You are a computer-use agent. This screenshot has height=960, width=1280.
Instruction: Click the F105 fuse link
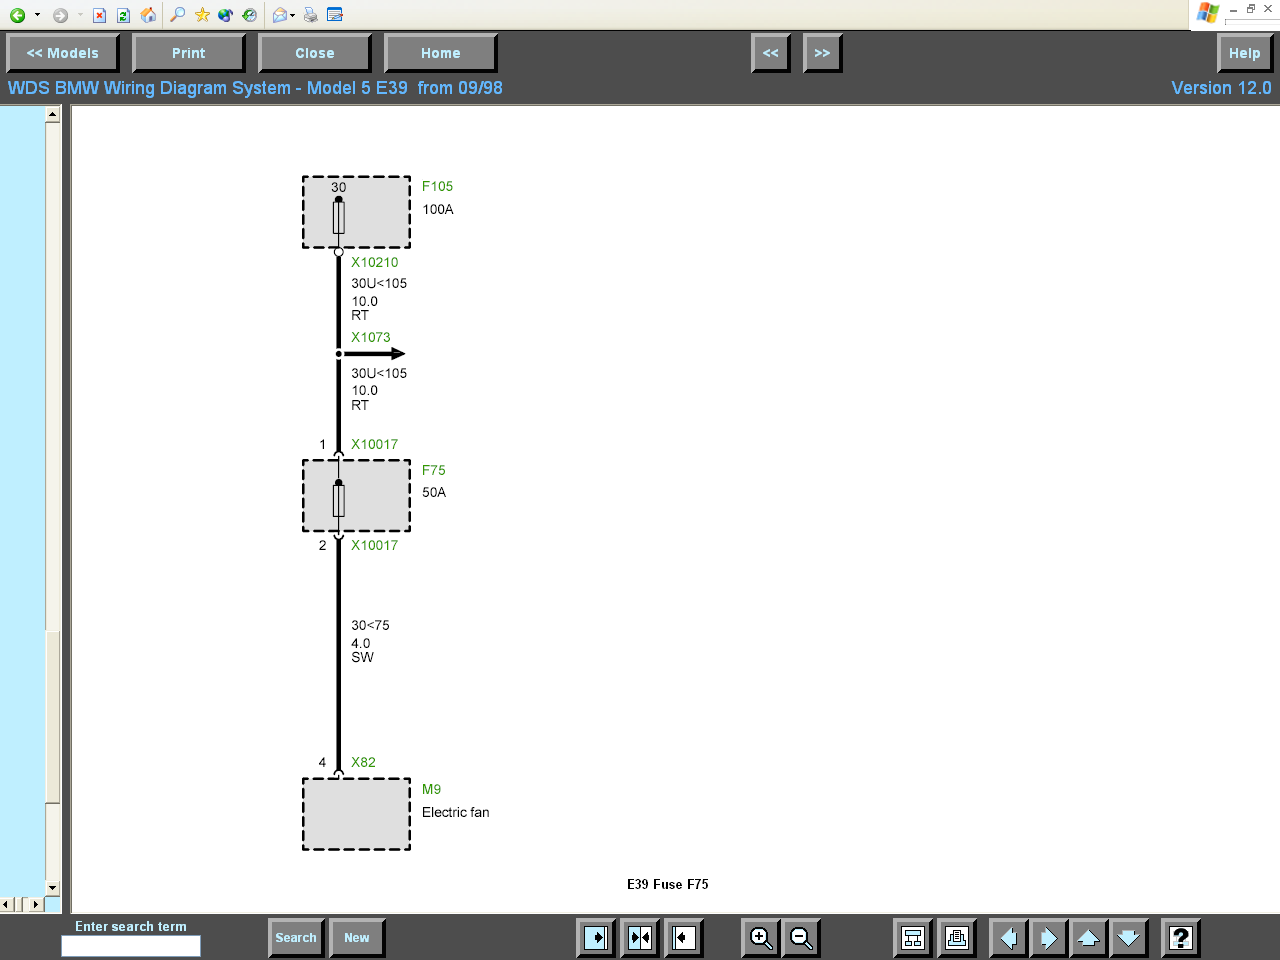point(437,186)
